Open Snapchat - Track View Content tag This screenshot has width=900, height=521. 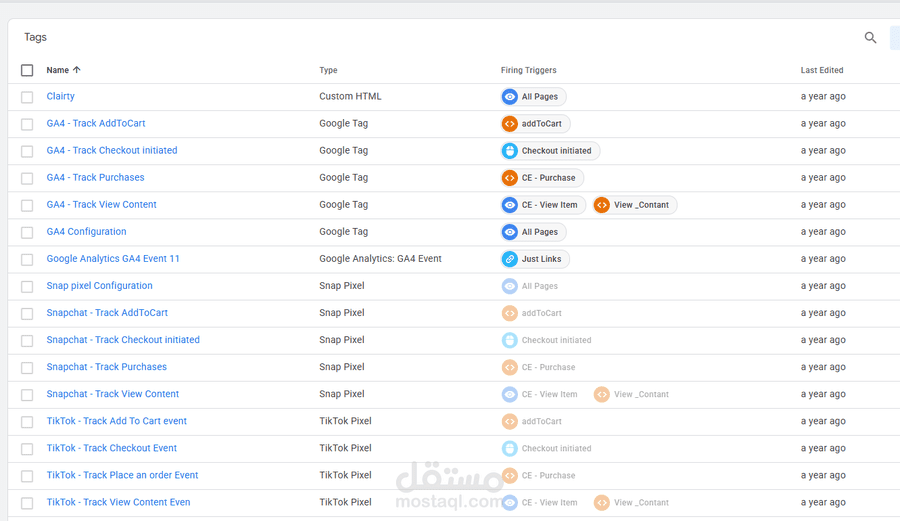click(x=112, y=394)
